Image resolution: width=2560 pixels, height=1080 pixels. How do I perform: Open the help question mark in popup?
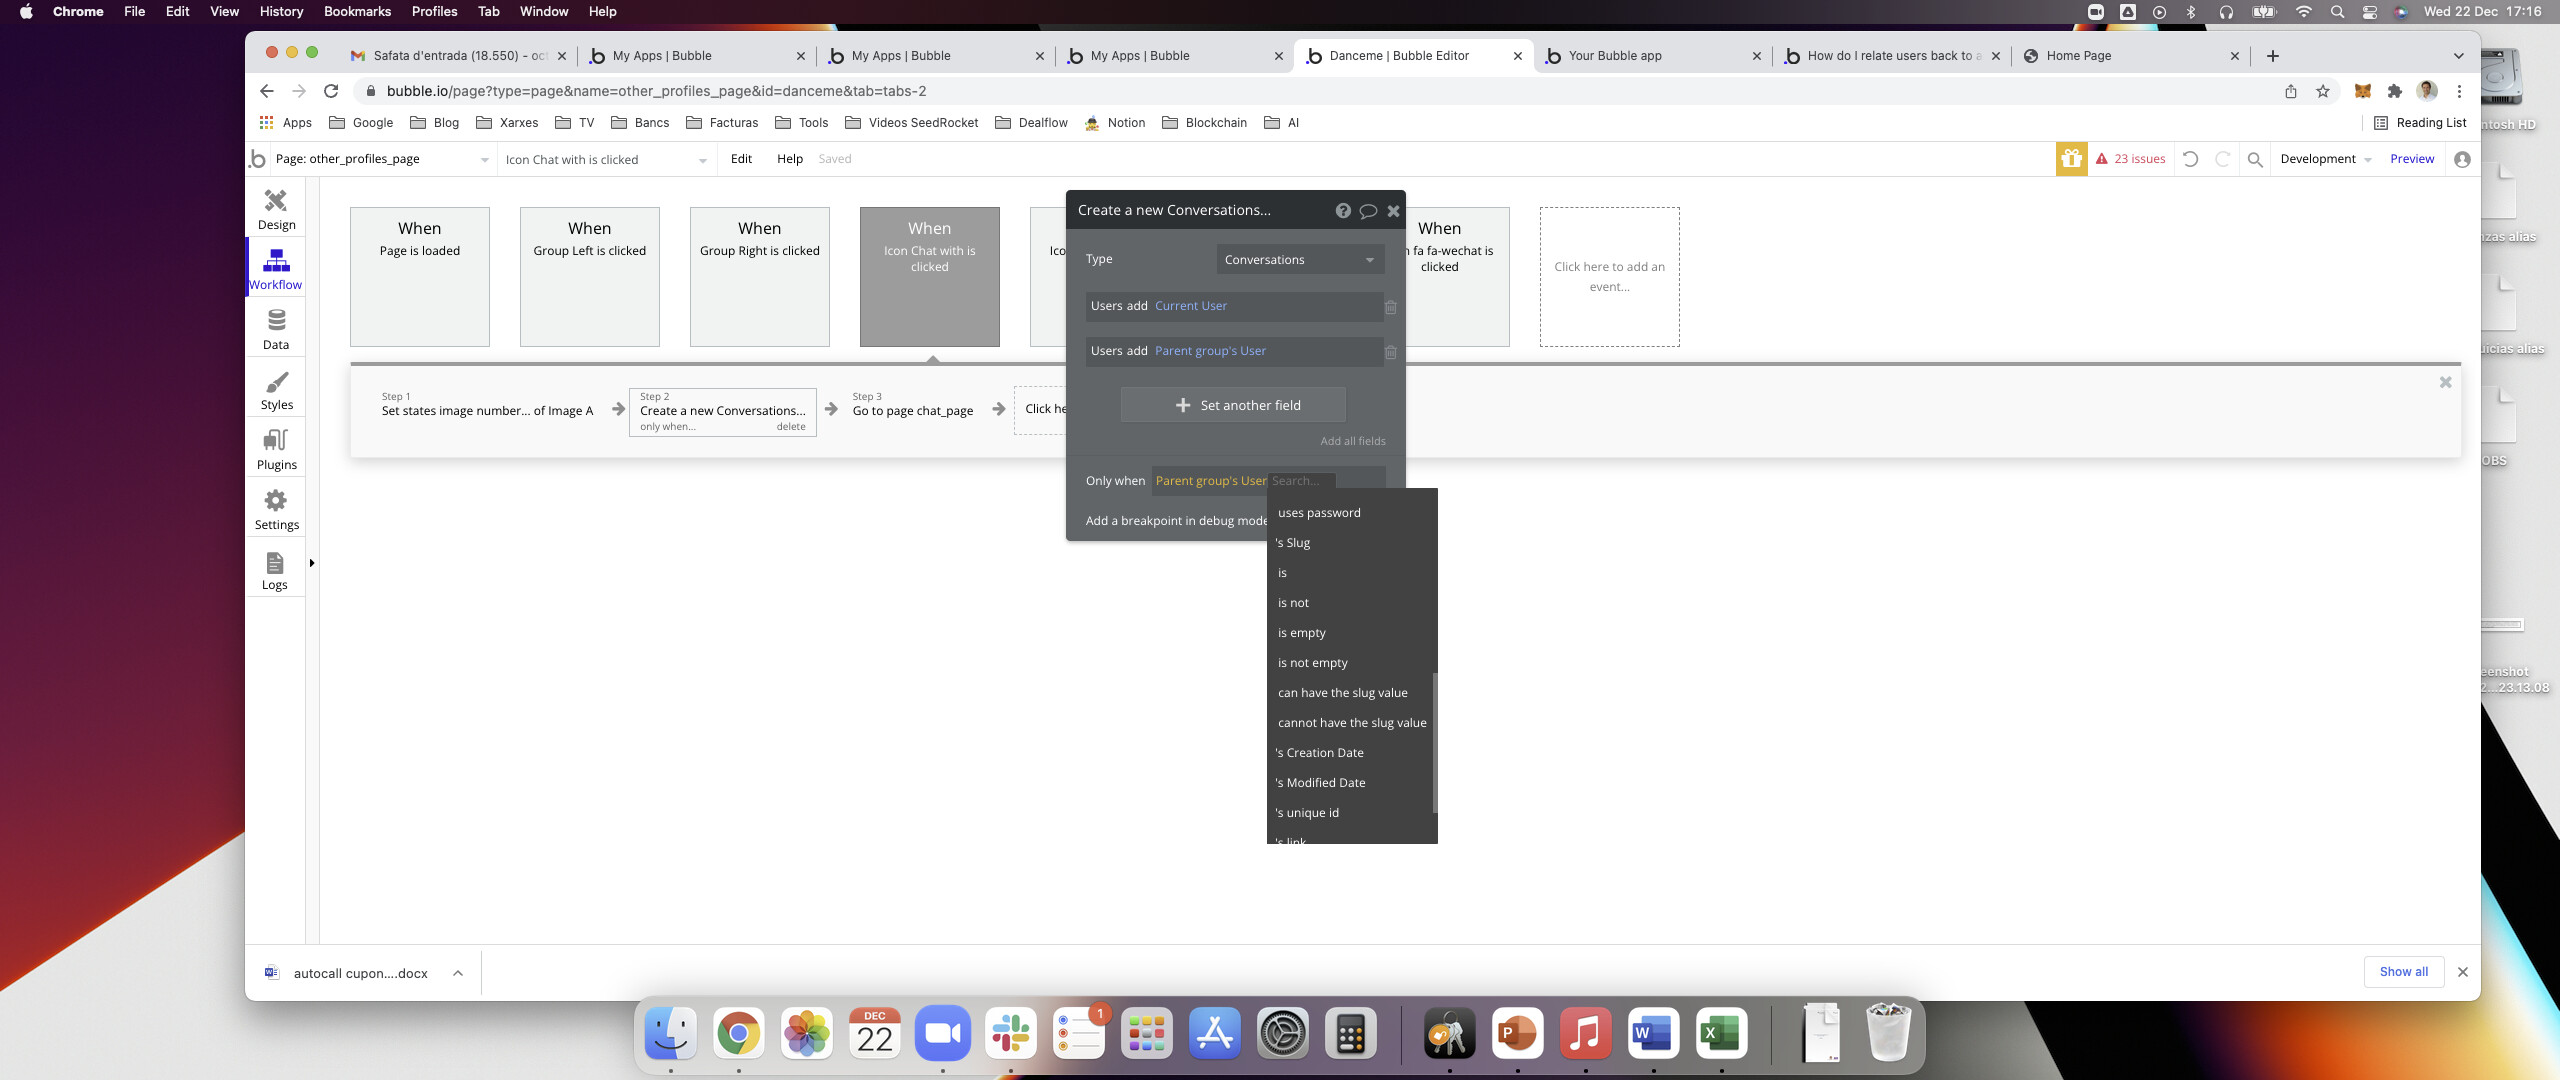(x=1343, y=211)
